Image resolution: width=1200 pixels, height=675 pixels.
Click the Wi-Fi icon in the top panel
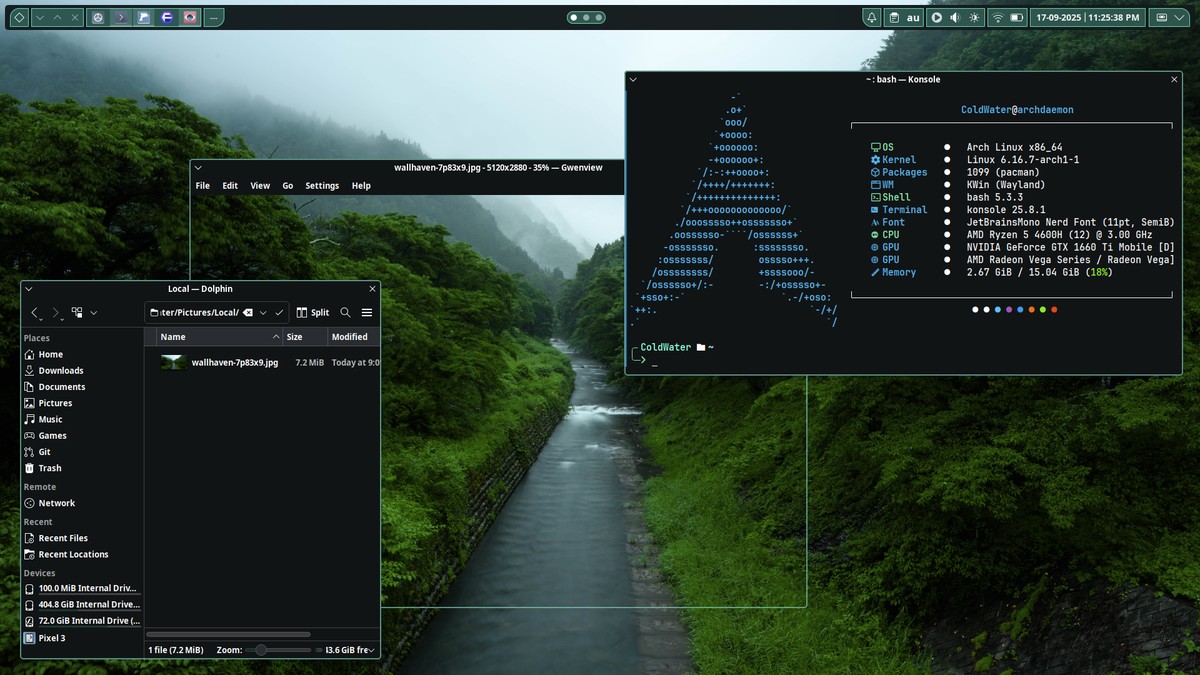coord(997,17)
